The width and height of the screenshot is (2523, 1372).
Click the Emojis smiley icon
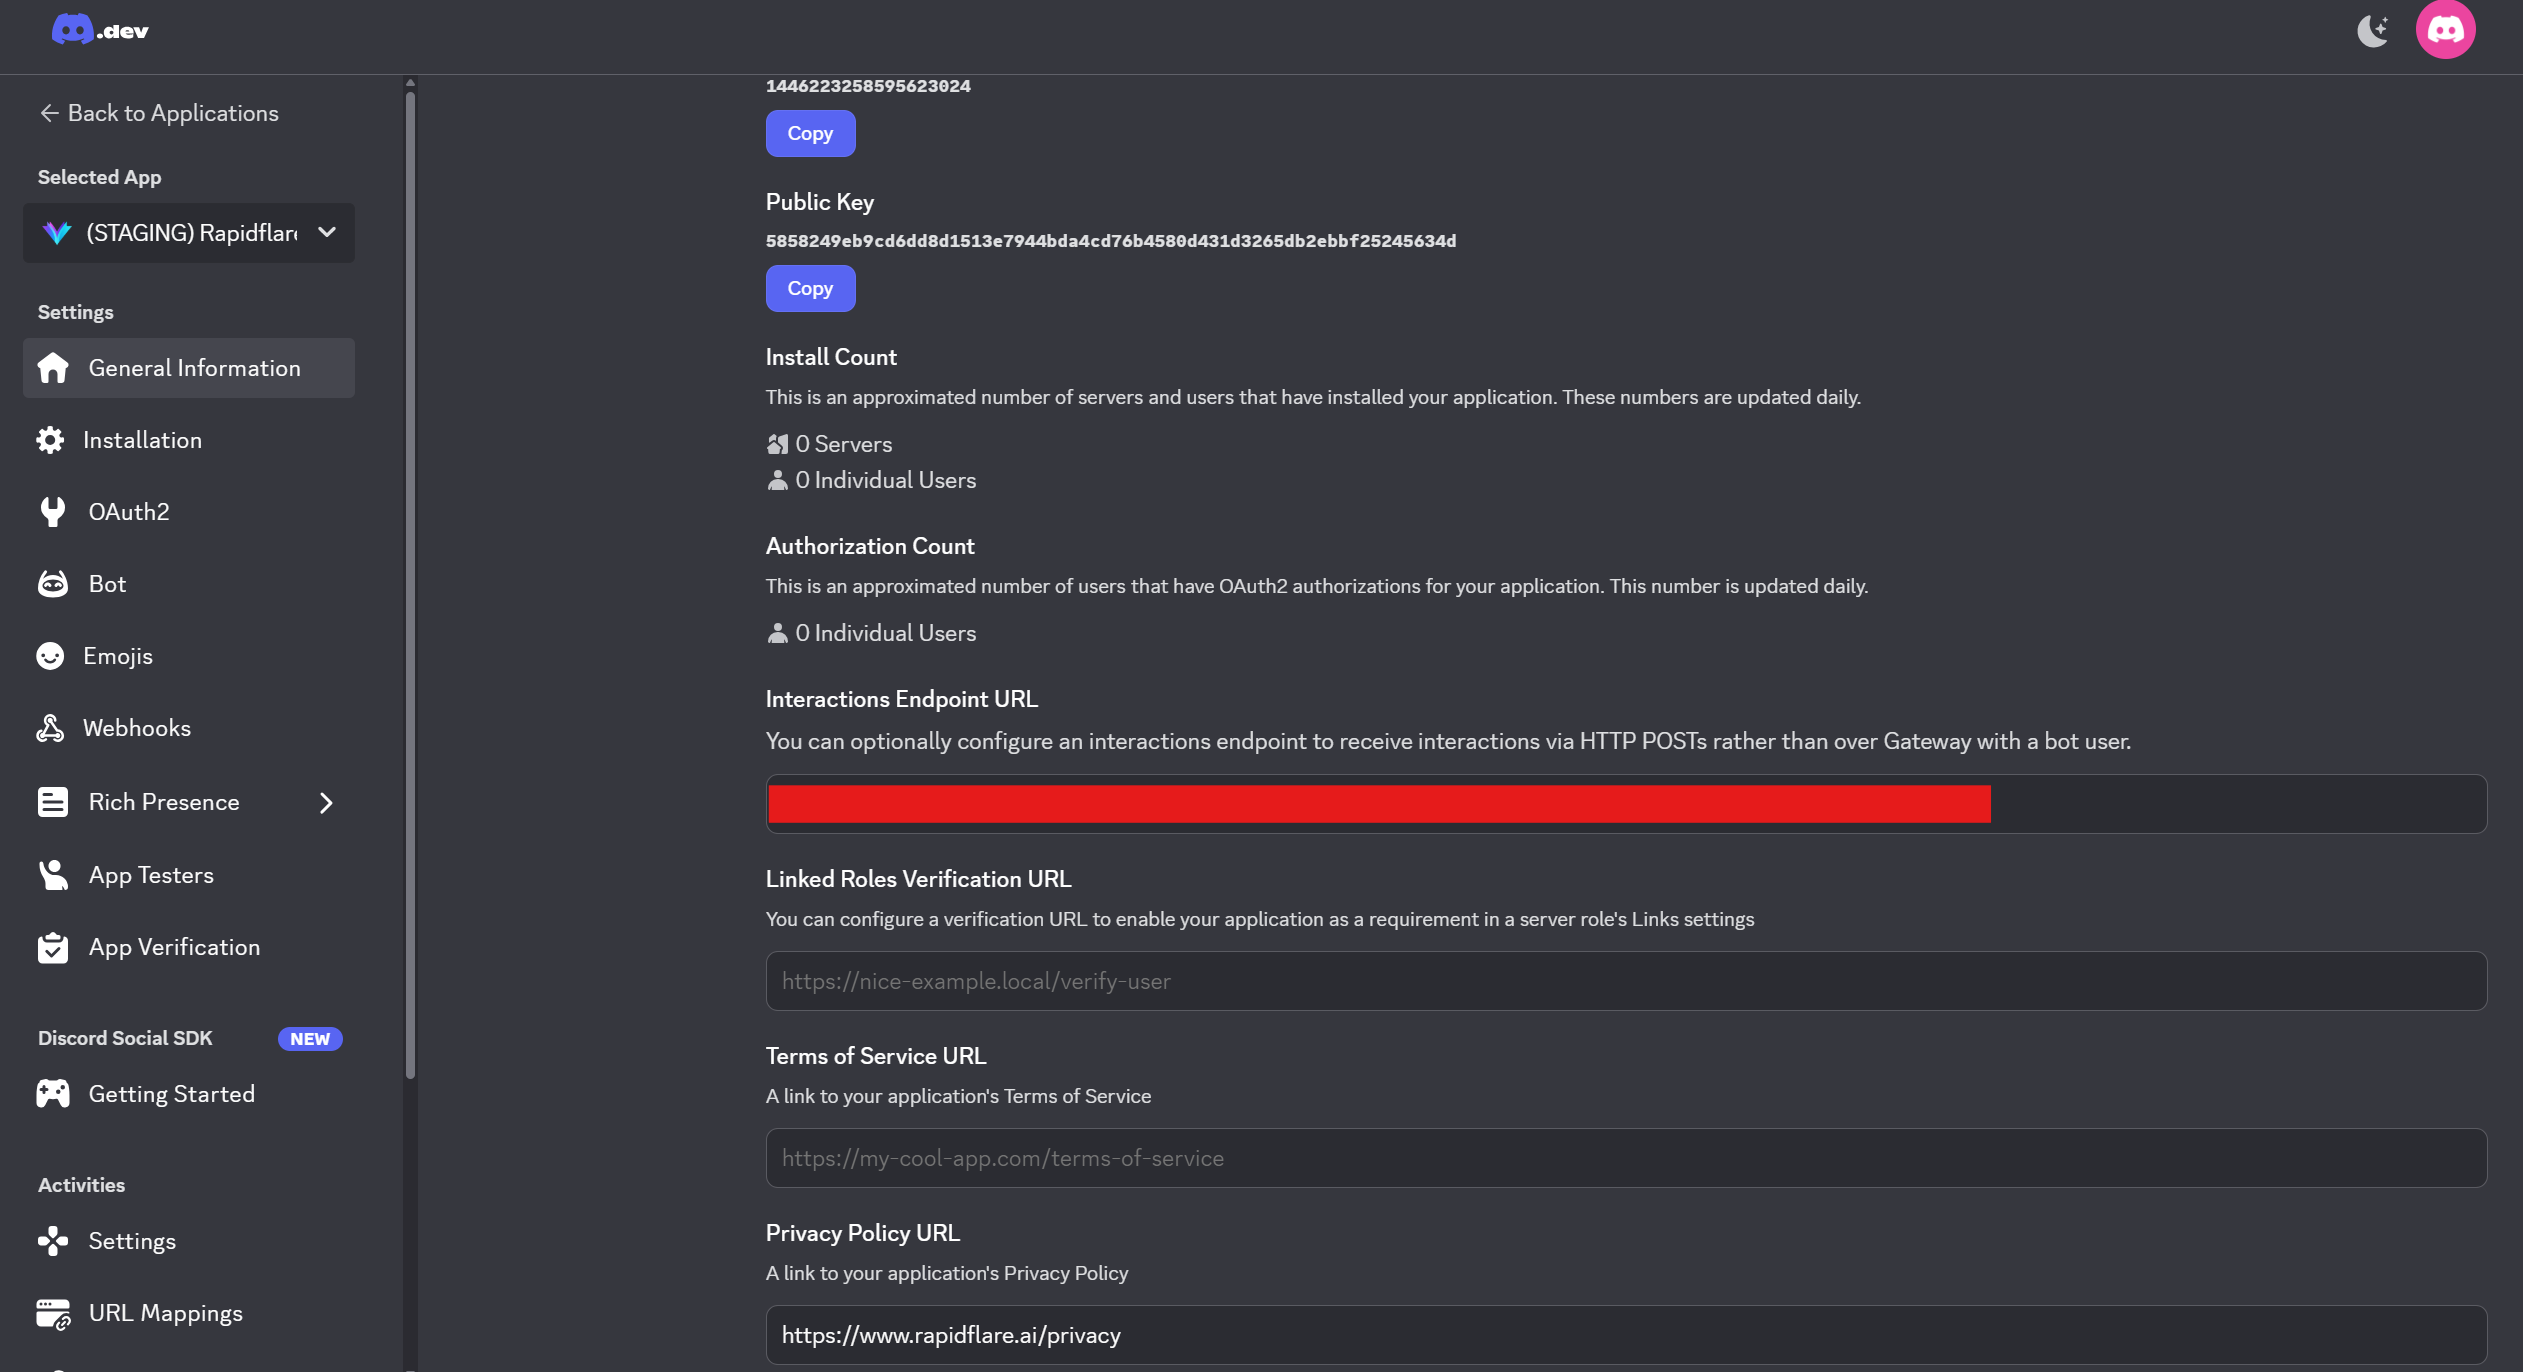50,656
